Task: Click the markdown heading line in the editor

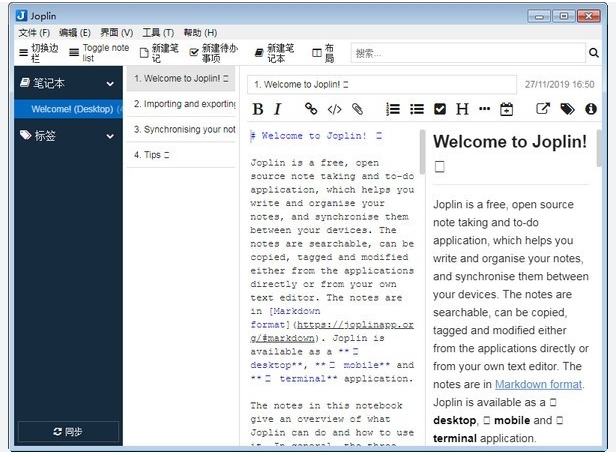Action: pyautogui.click(x=316, y=136)
